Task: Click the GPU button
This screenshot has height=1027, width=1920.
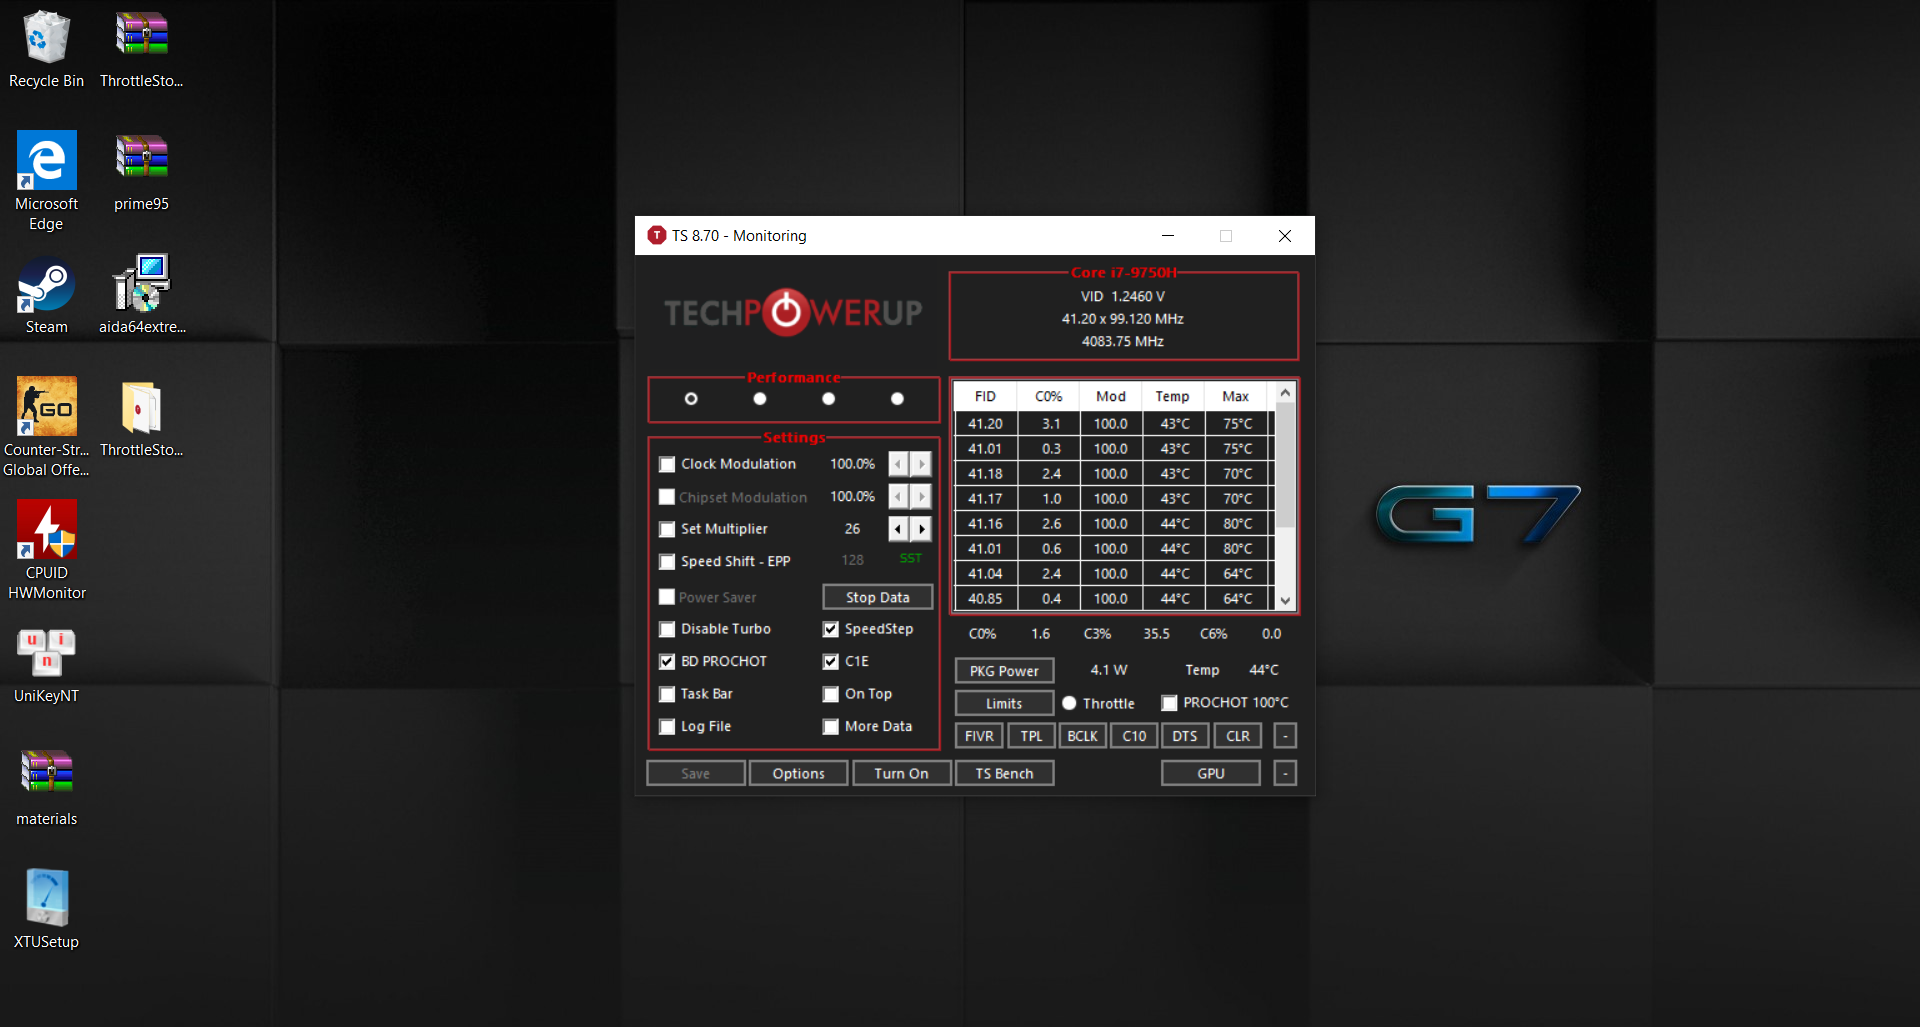Action: [x=1211, y=774]
